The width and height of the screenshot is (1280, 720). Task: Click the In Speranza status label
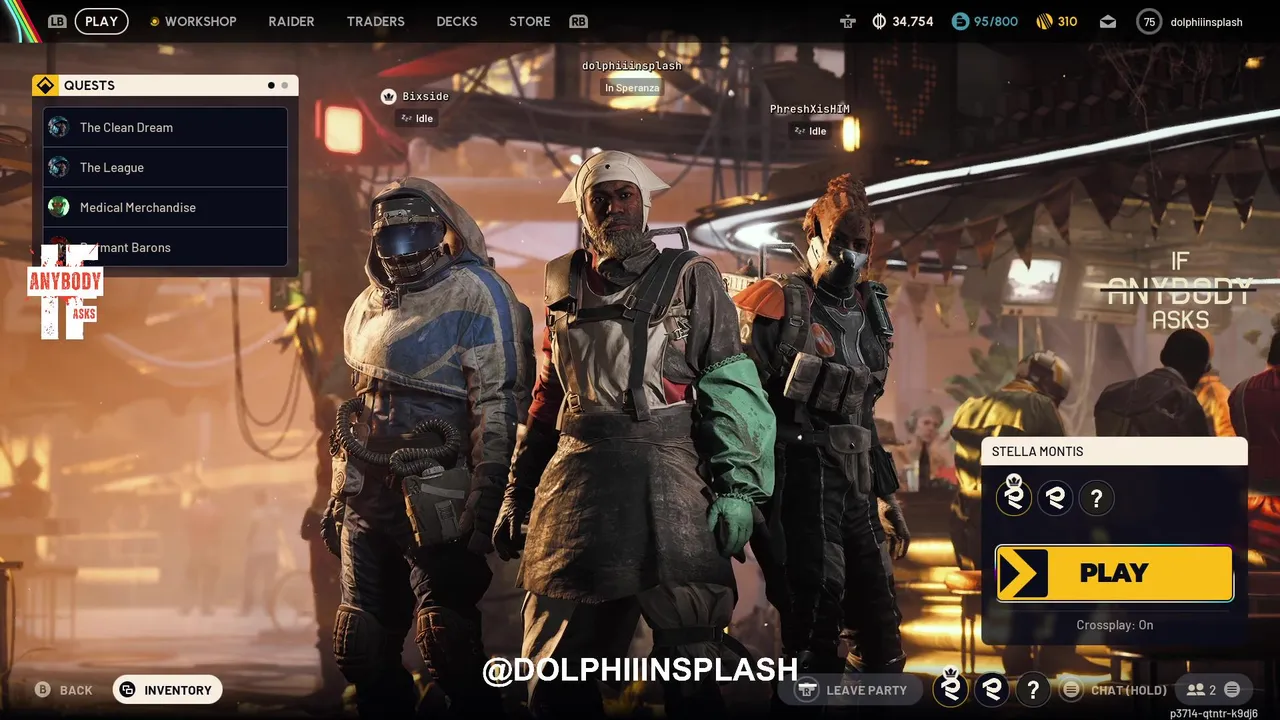point(632,88)
